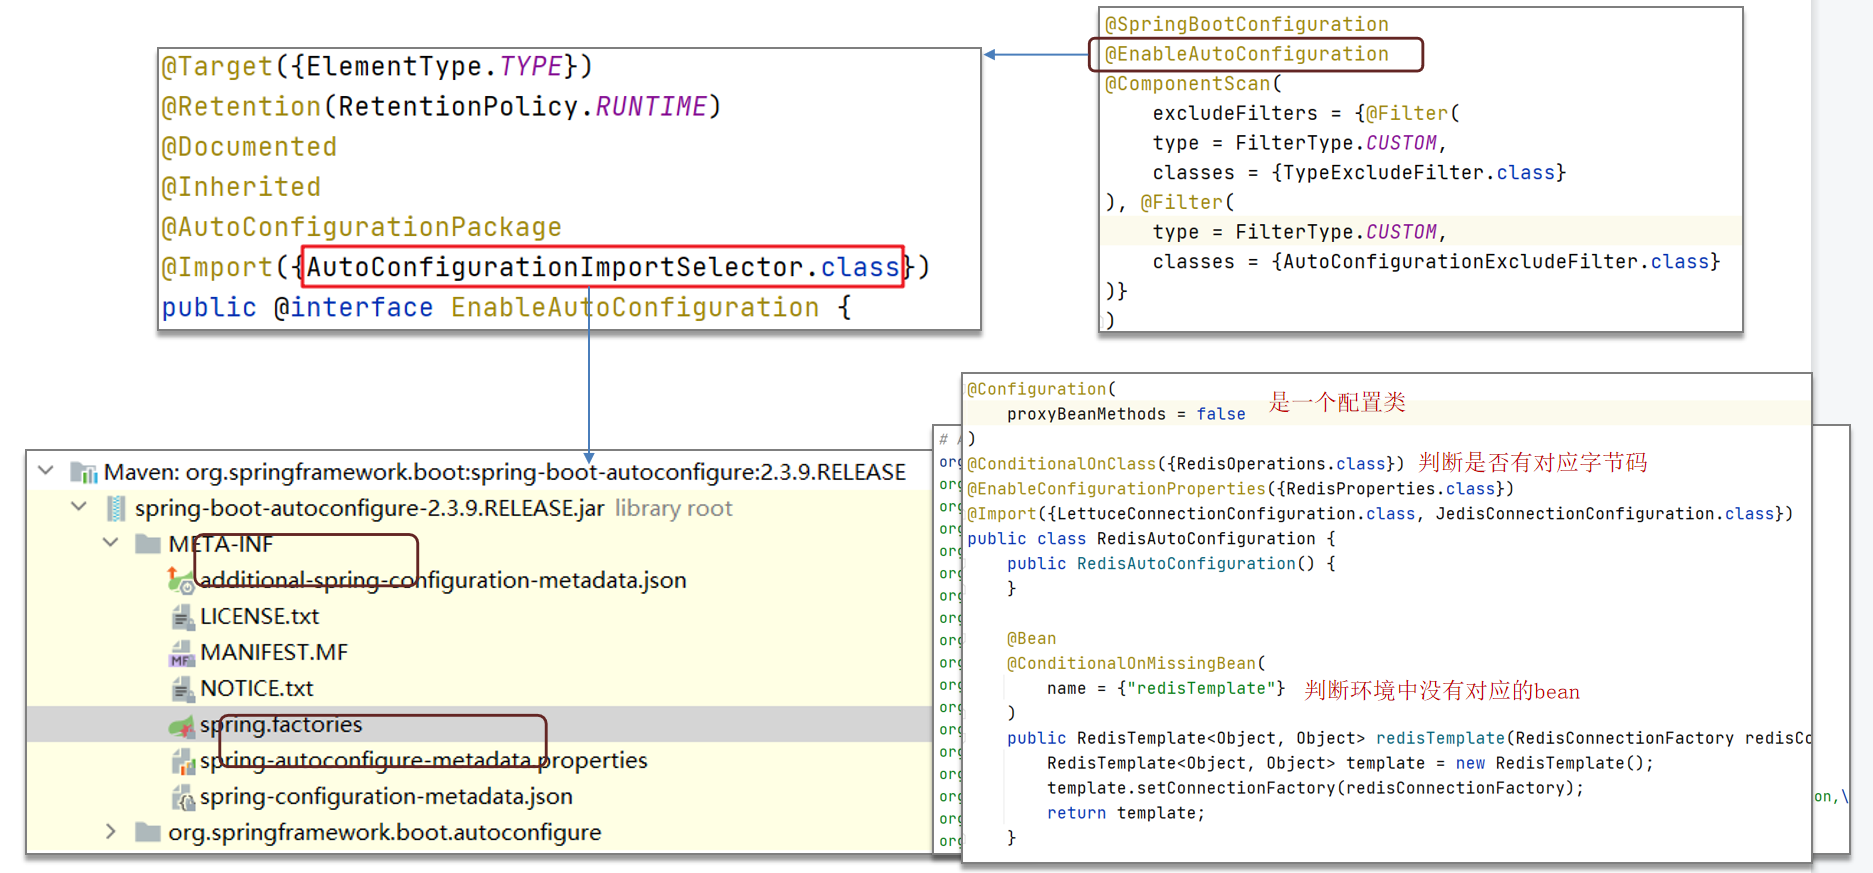1873x873 pixels.
Task: Click the highlighted @EnableAutoConfiguration annotation
Action: (x=1246, y=54)
